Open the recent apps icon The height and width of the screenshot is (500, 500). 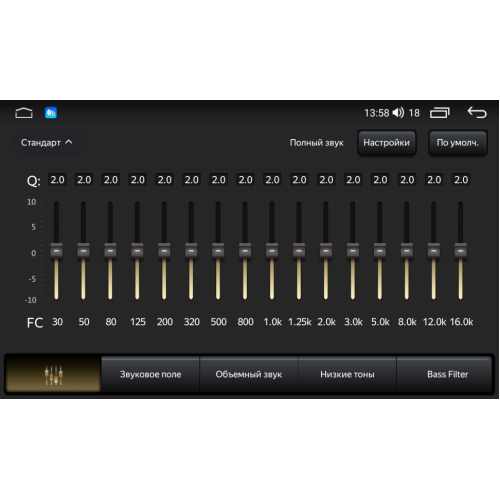pyautogui.click(x=440, y=113)
